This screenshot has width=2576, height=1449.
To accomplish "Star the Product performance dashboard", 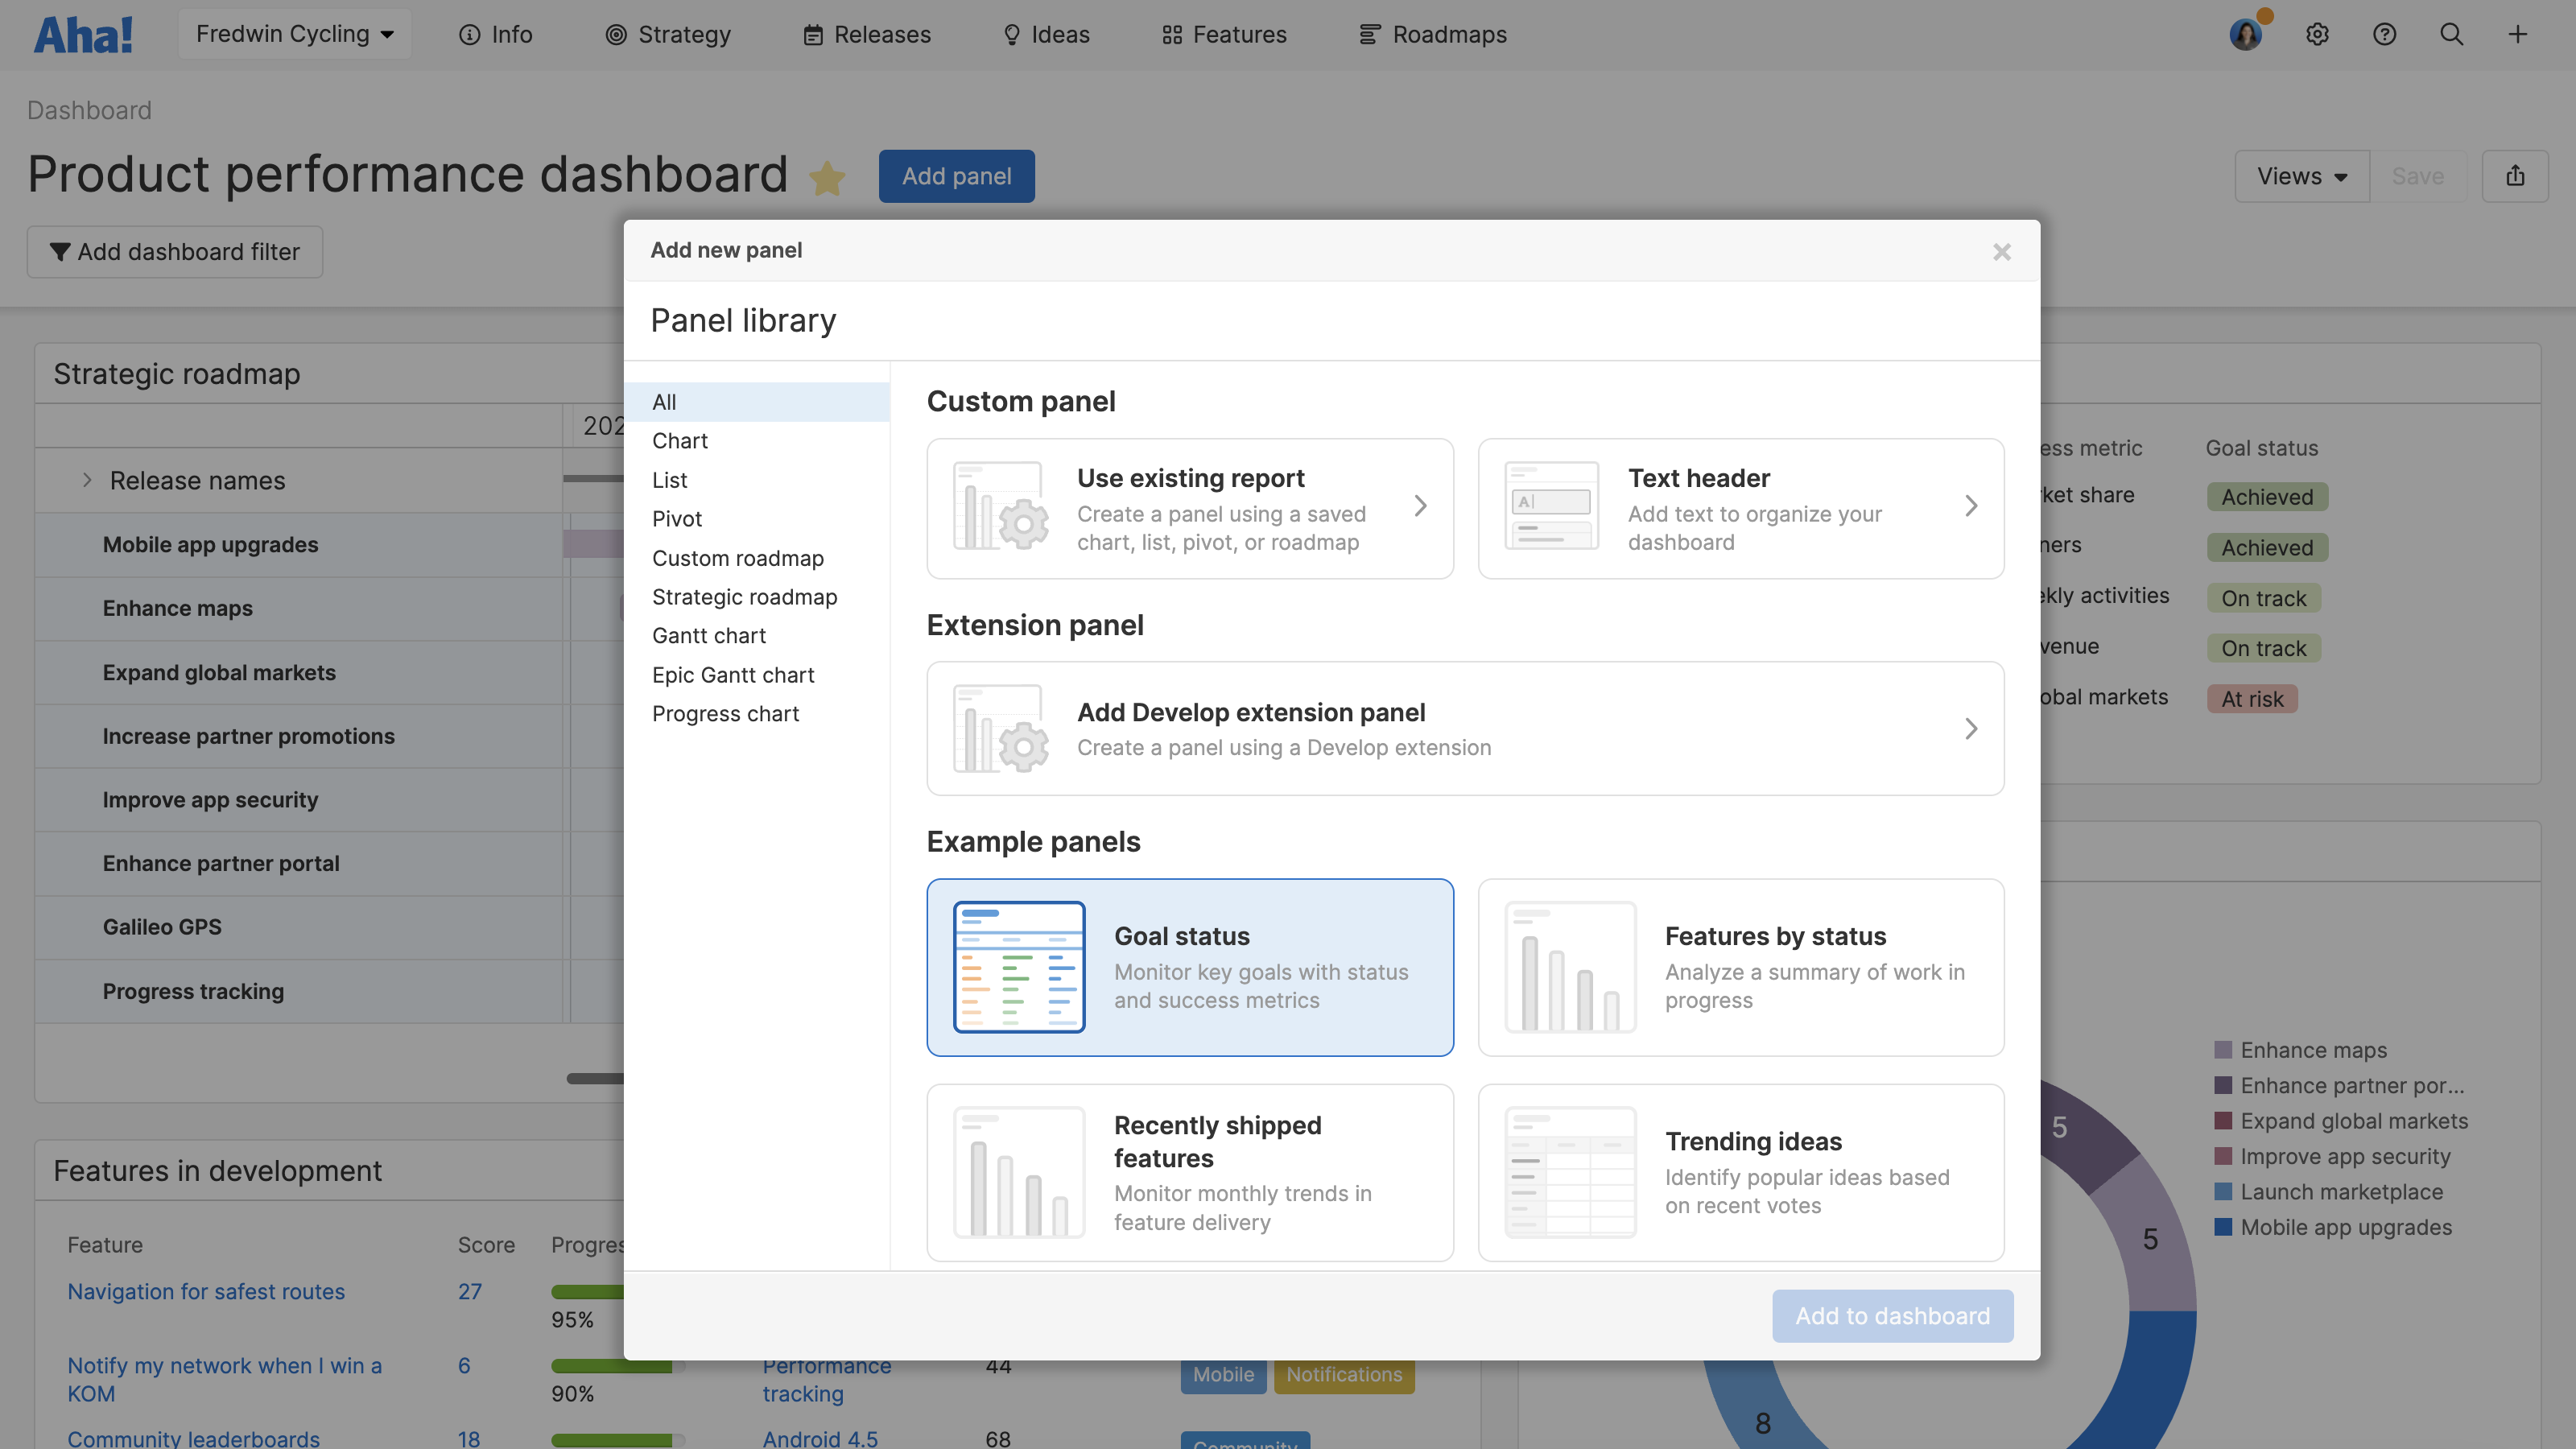I will tap(828, 178).
